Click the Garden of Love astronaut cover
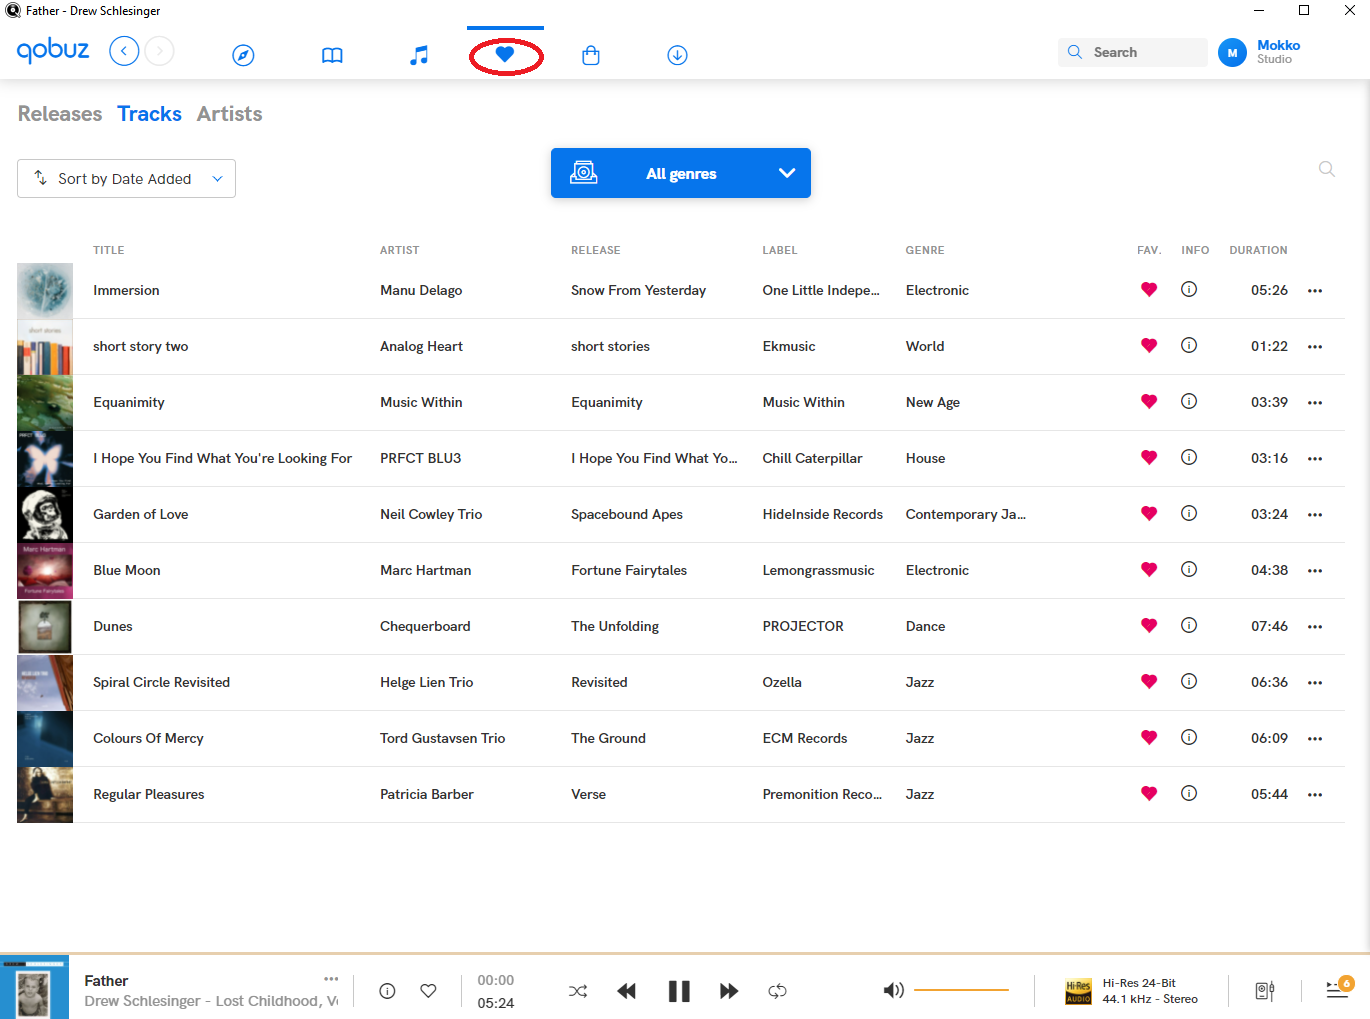 point(45,514)
